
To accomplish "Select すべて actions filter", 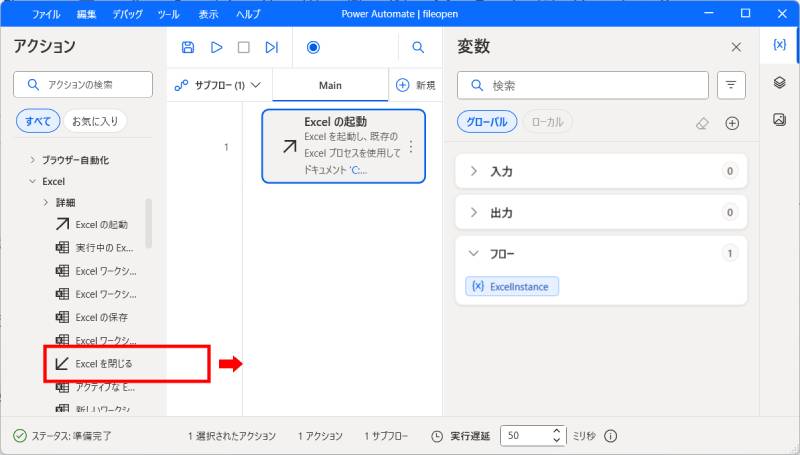I will click(38, 121).
